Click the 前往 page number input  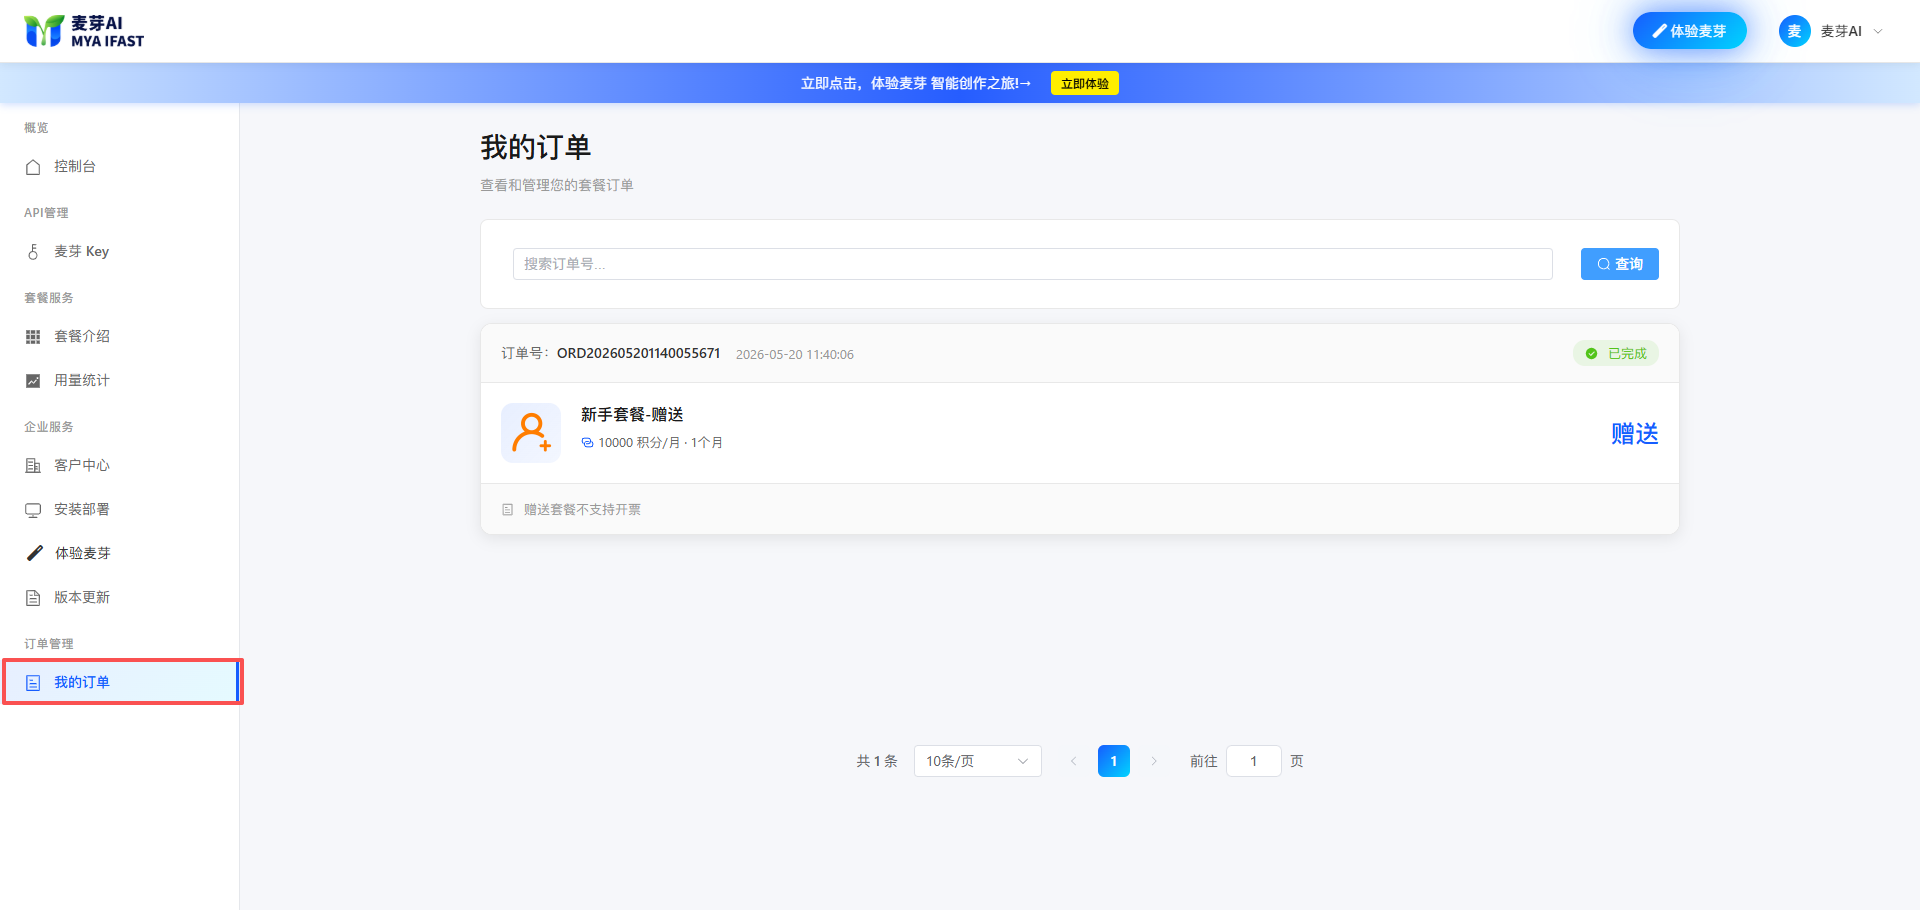(x=1253, y=761)
